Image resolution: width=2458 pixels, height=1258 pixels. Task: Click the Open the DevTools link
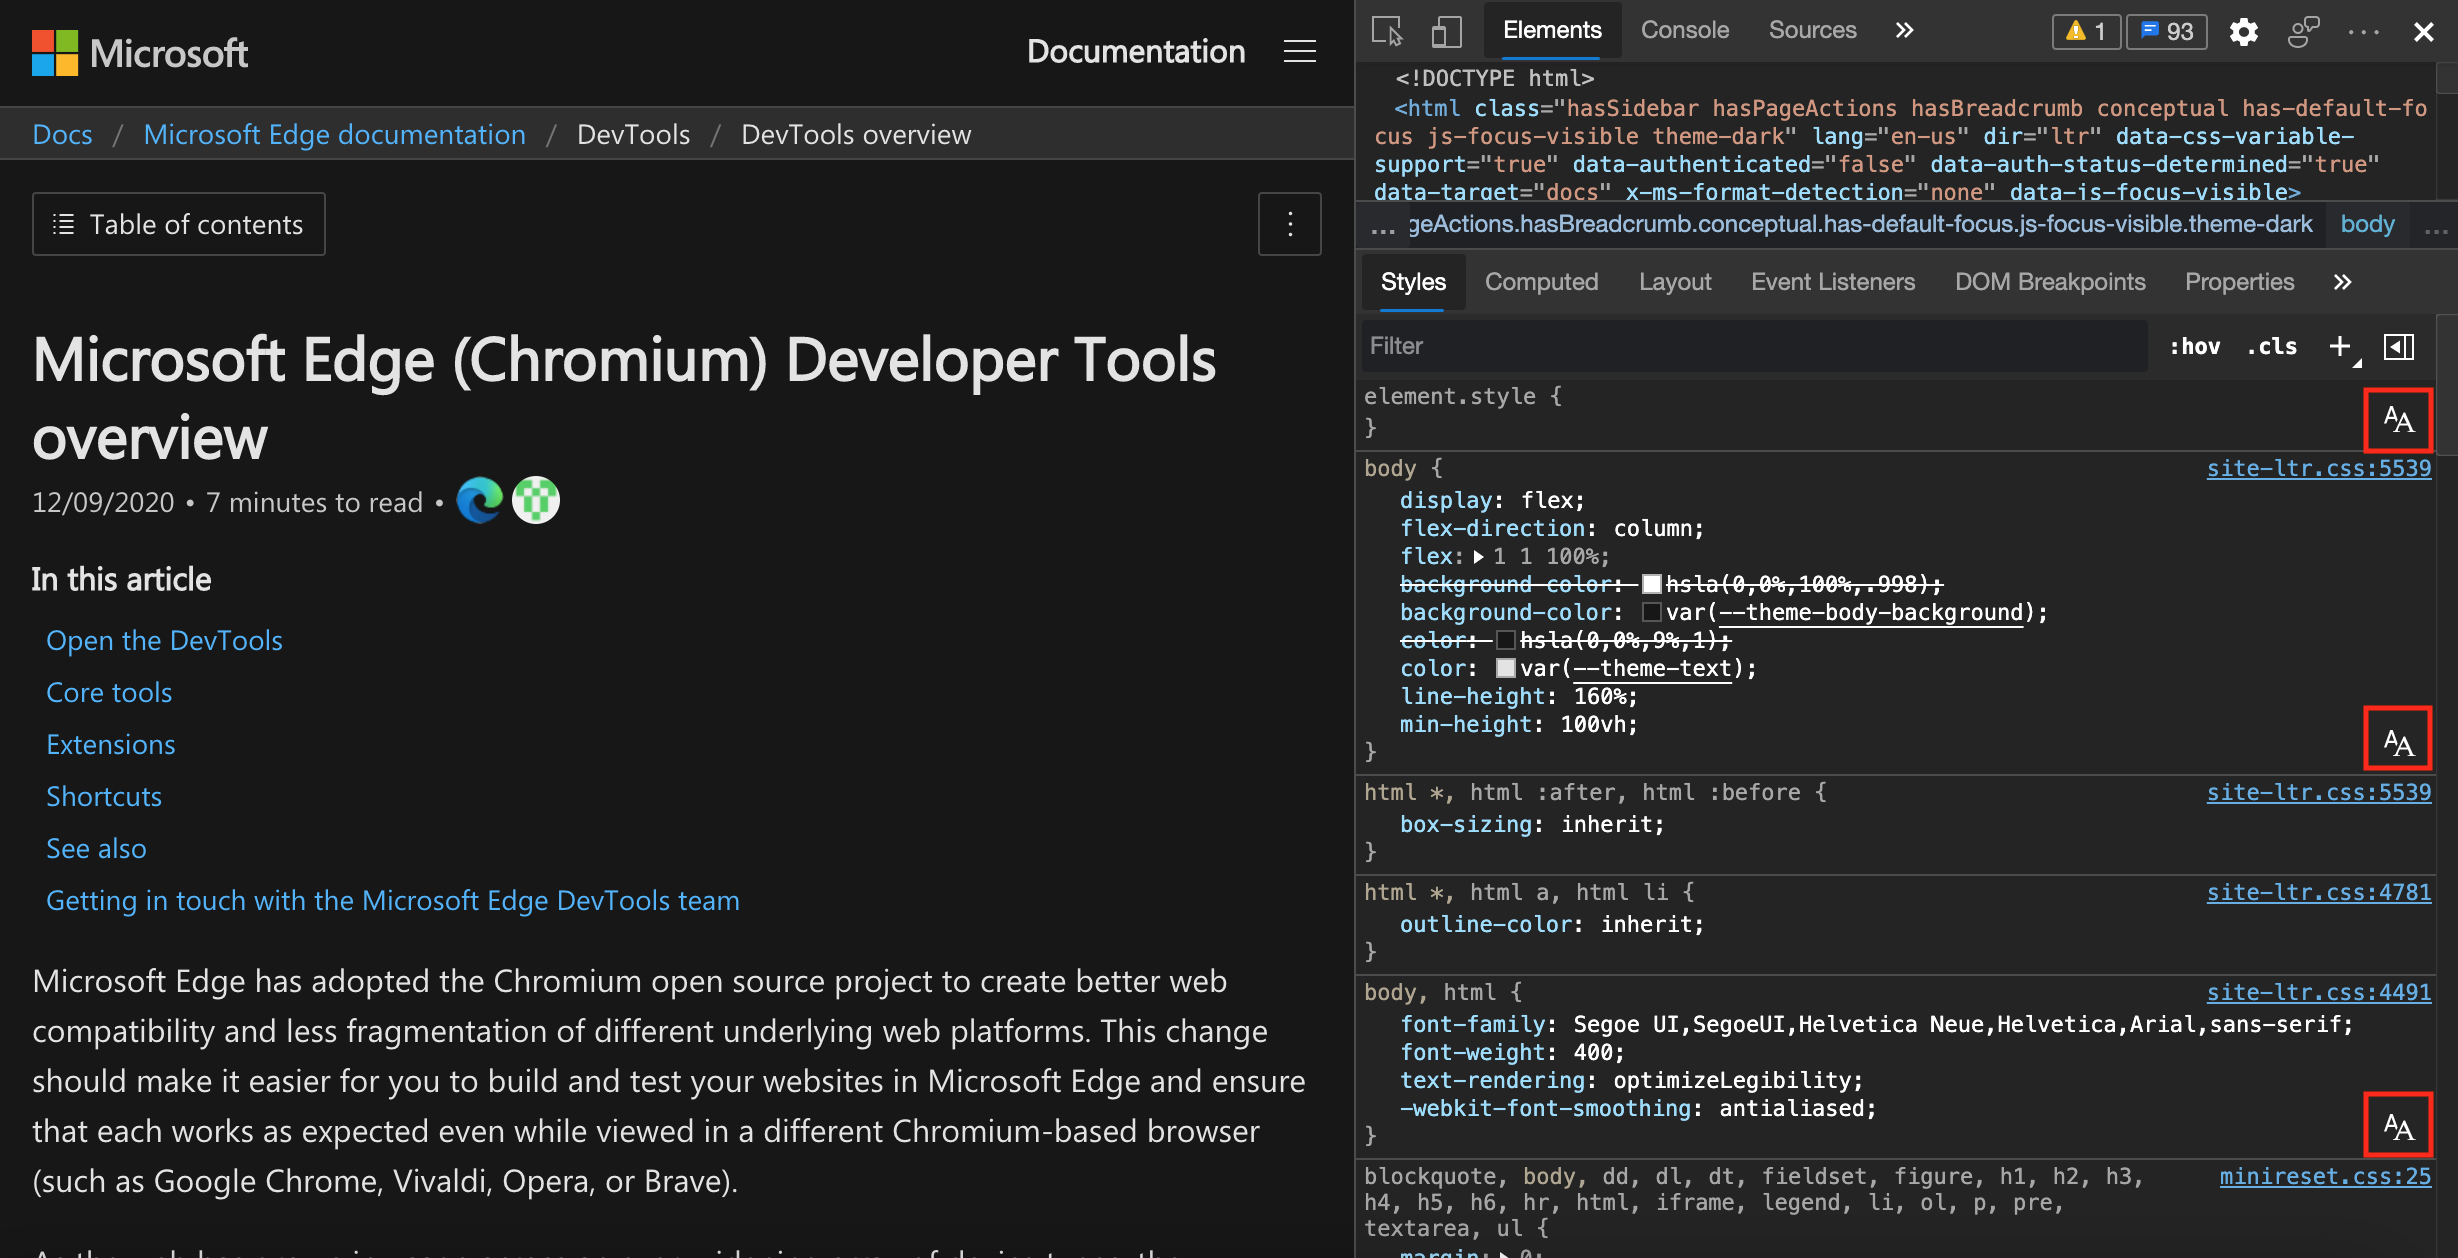[x=164, y=637]
